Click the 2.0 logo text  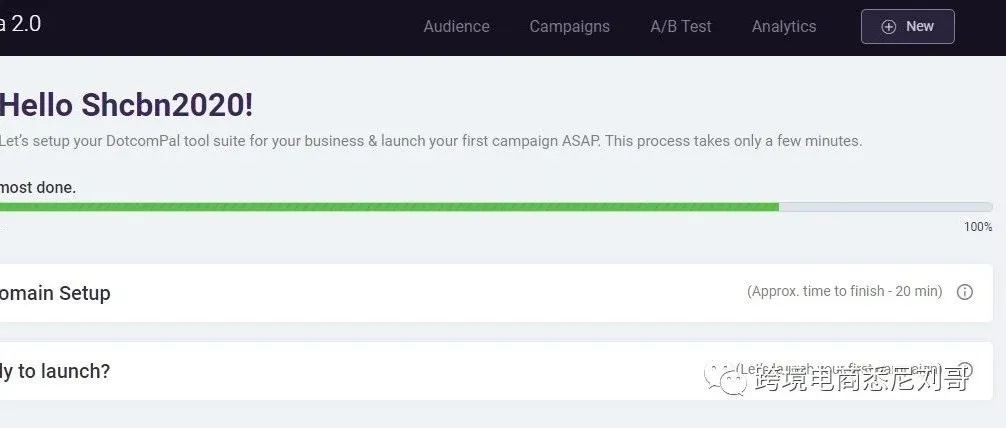(x=21, y=24)
